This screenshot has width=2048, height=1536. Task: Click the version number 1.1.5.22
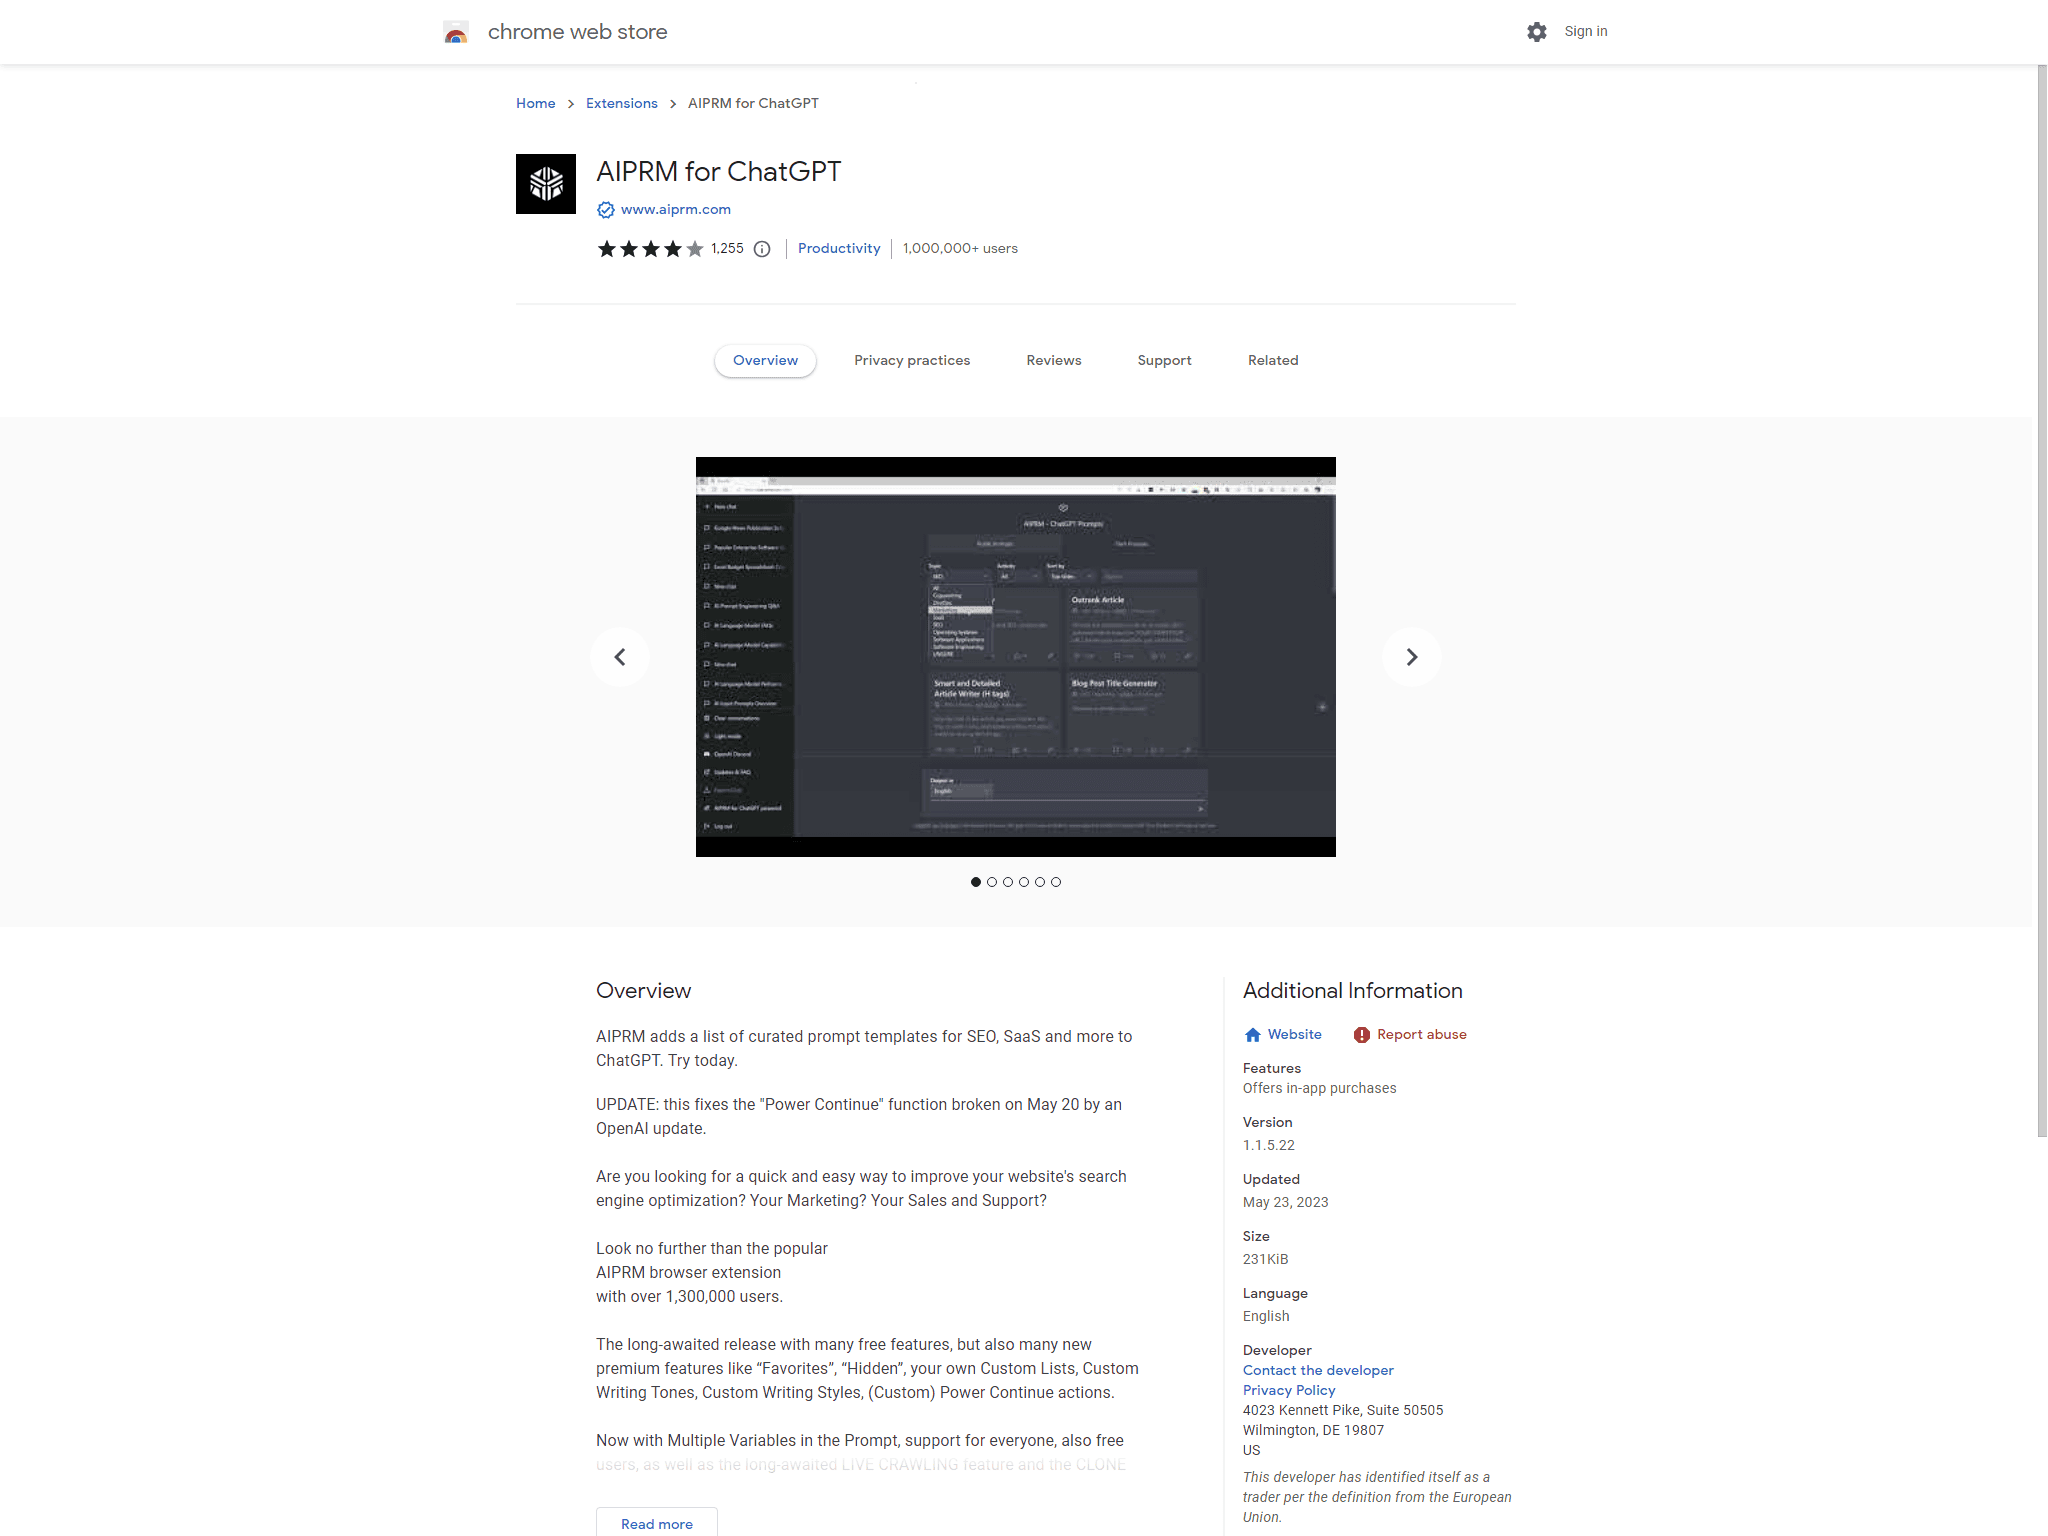pos(1269,1146)
